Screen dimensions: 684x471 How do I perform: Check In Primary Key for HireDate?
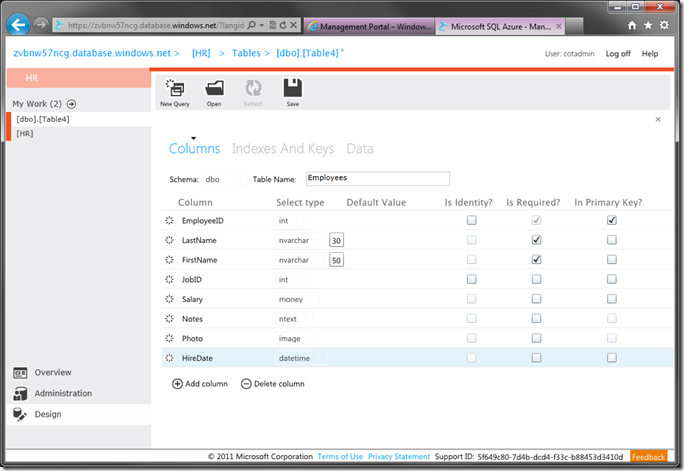pyautogui.click(x=612, y=358)
